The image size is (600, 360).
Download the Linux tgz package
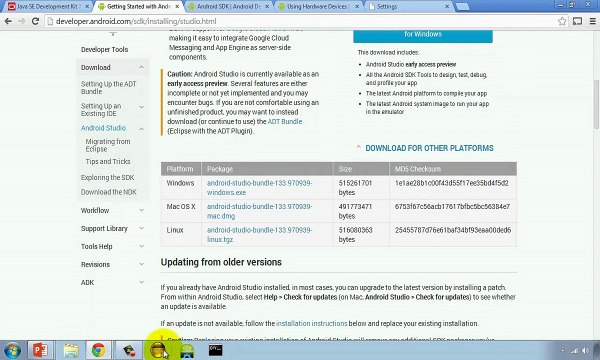(x=259, y=235)
